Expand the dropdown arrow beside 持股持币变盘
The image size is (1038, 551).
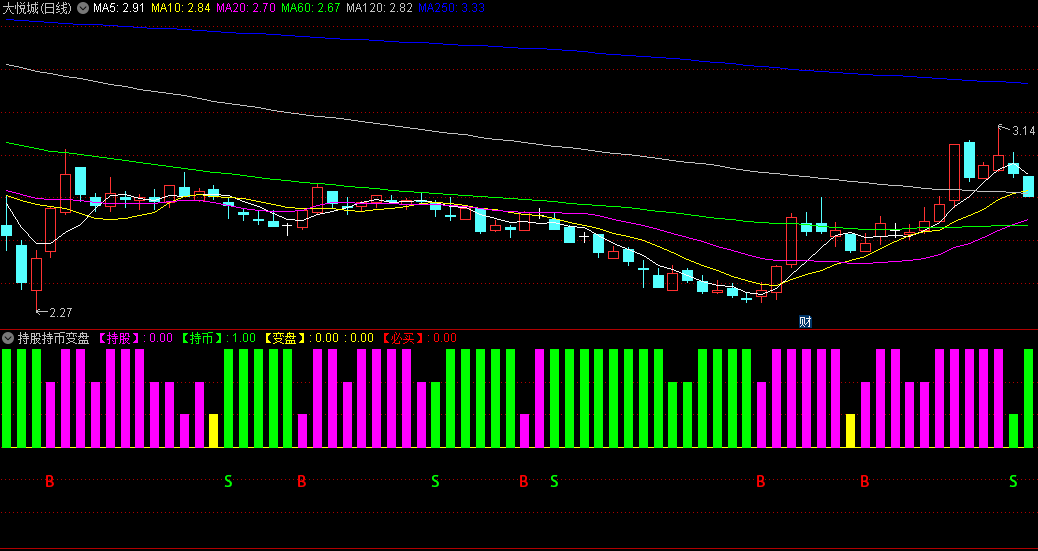pyautogui.click(x=7, y=338)
